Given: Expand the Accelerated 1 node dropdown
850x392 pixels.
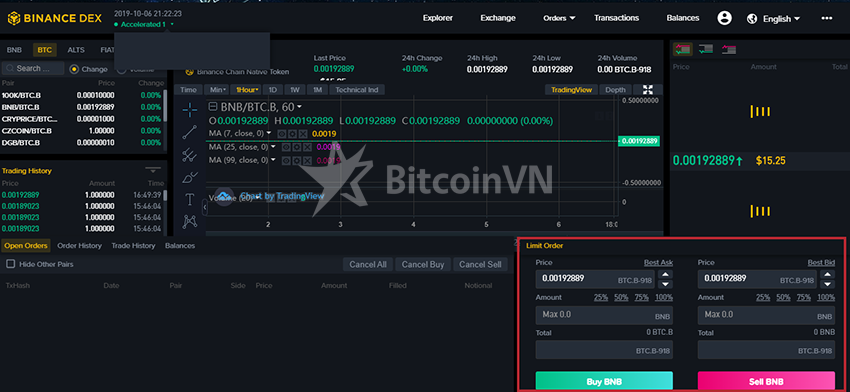Looking at the screenshot, I should pyautogui.click(x=172, y=25).
